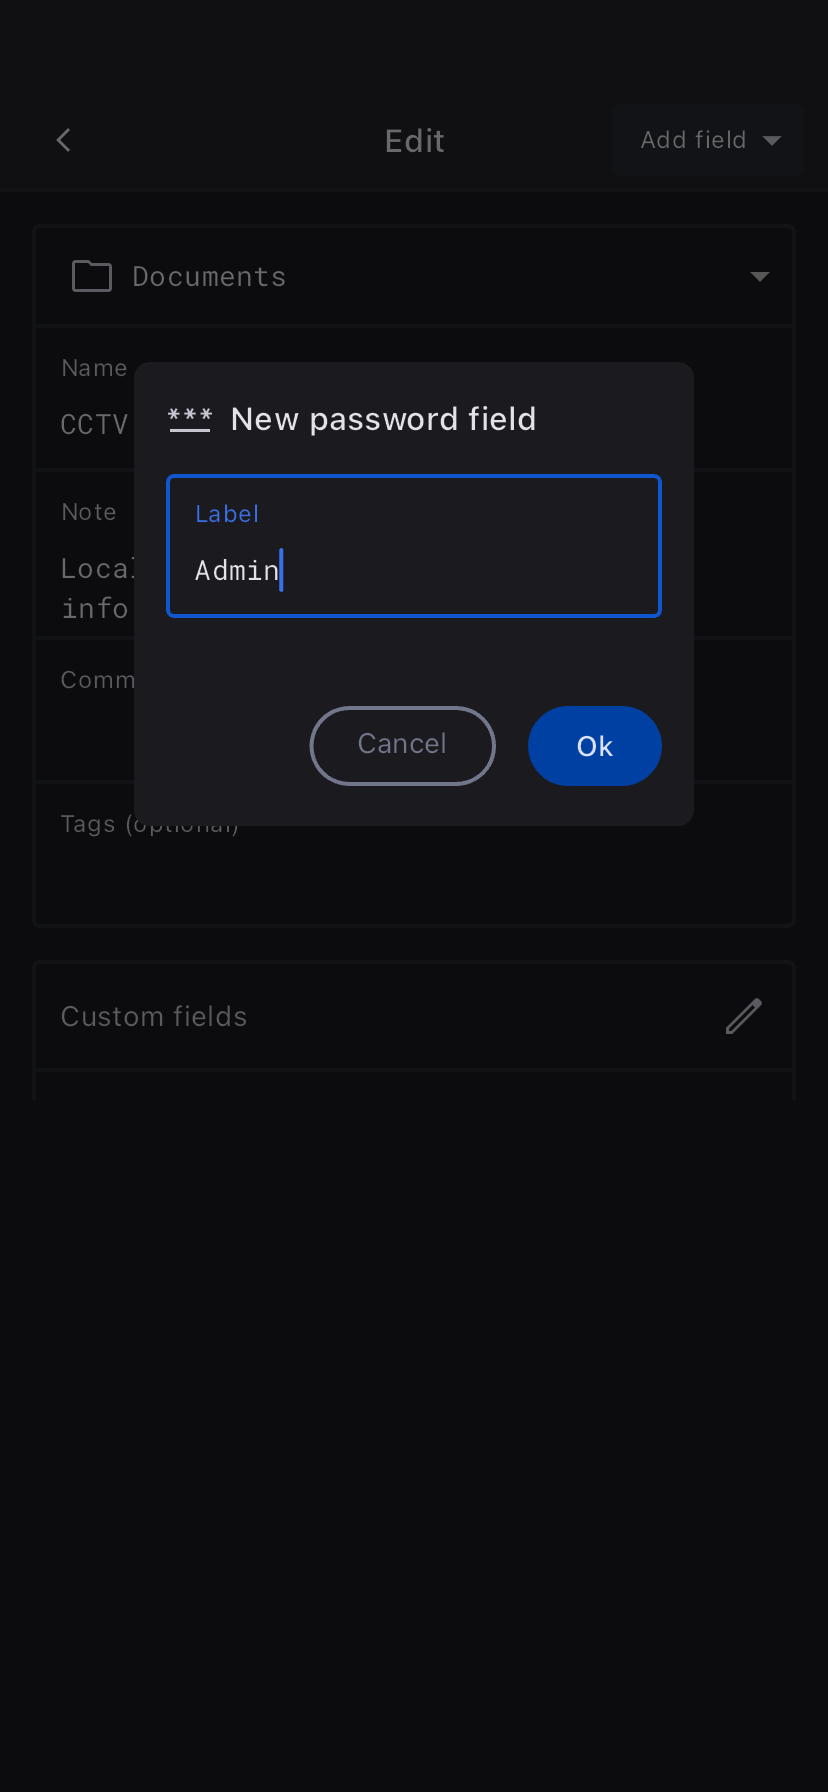Click the blue Label caption text
The width and height of the screenshot is (828, 1792).
pyautogui.click(x=227, y=514)
